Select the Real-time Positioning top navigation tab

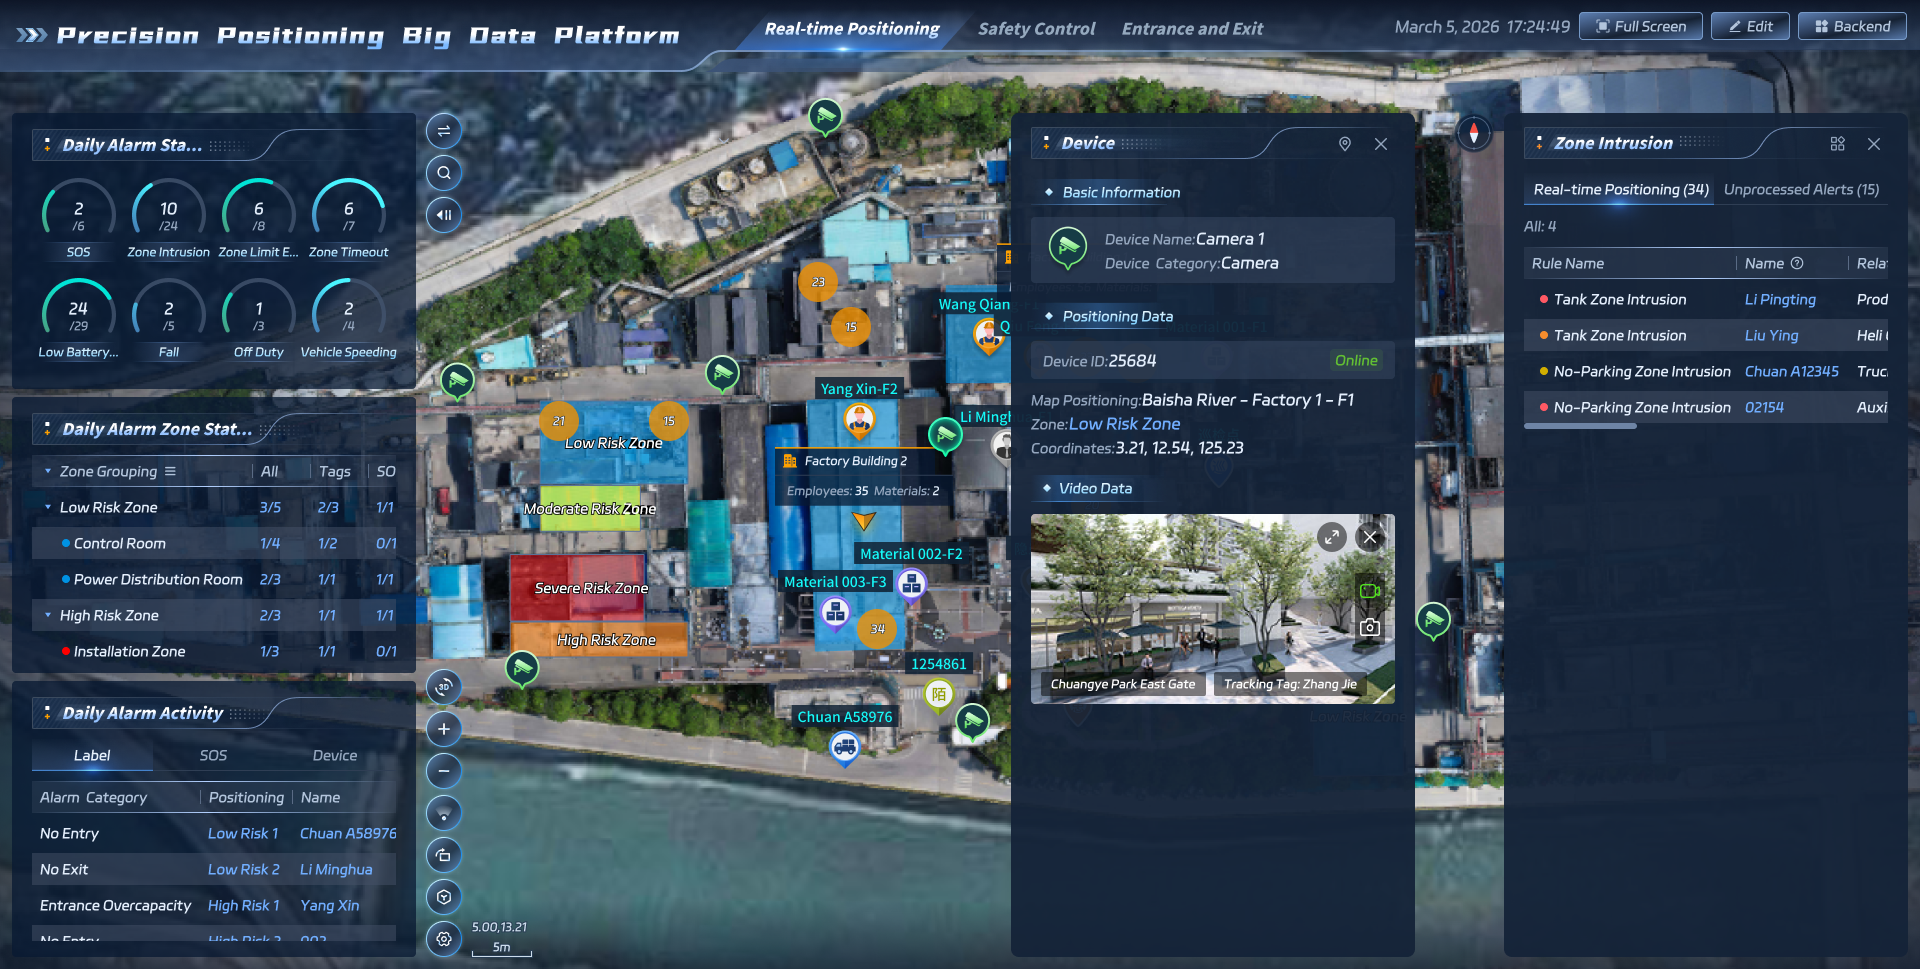(x=852, y=29)
